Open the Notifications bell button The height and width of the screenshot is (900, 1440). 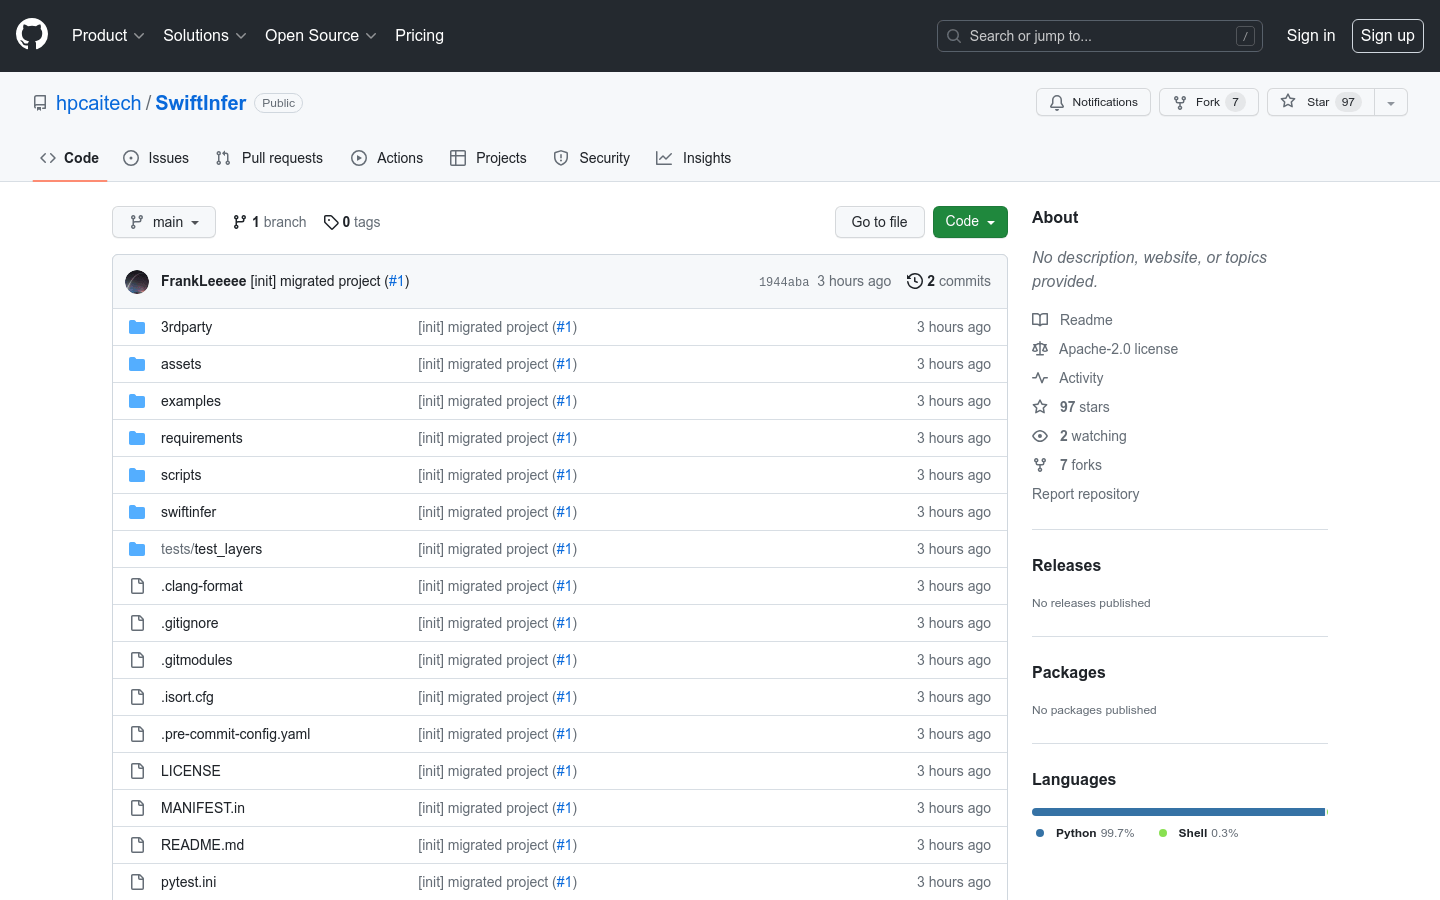[x=1093, y=102]
